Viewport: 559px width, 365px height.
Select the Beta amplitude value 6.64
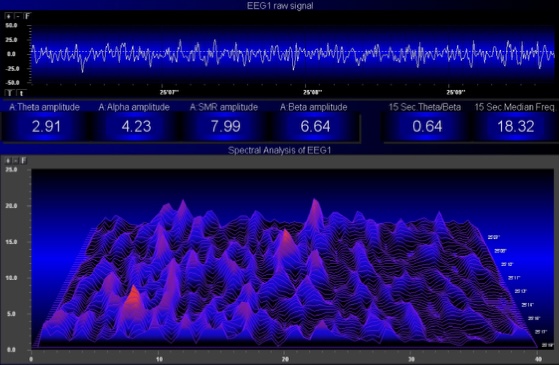(316, 127)
